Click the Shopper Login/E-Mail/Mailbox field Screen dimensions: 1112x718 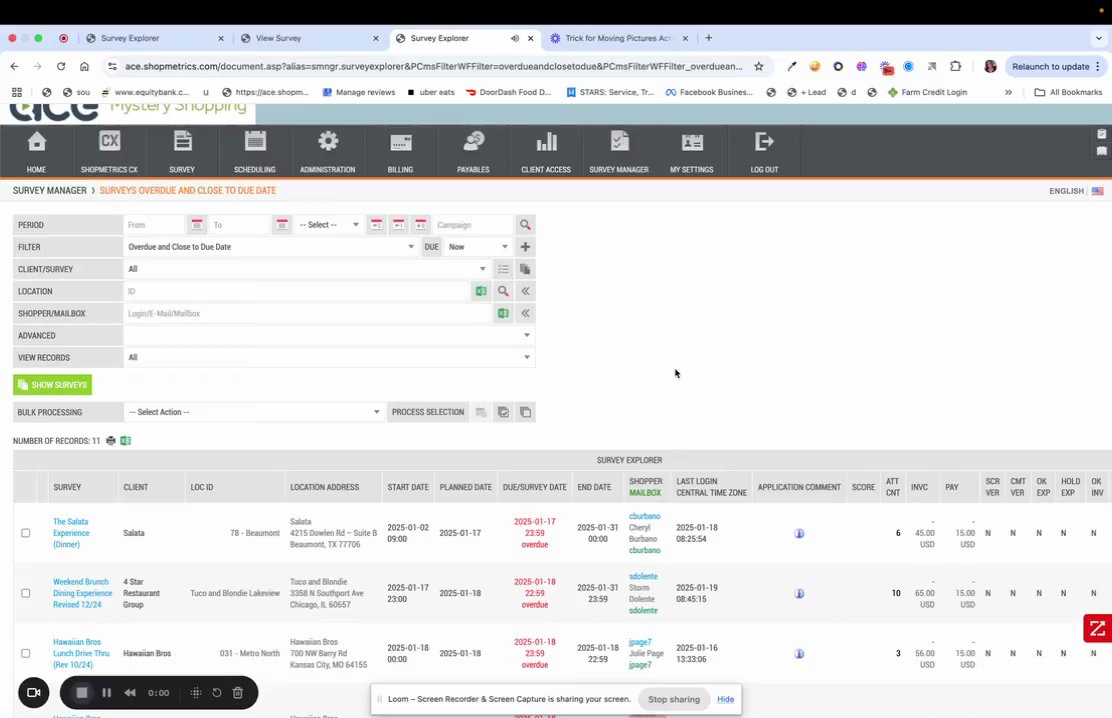[308, 313]
